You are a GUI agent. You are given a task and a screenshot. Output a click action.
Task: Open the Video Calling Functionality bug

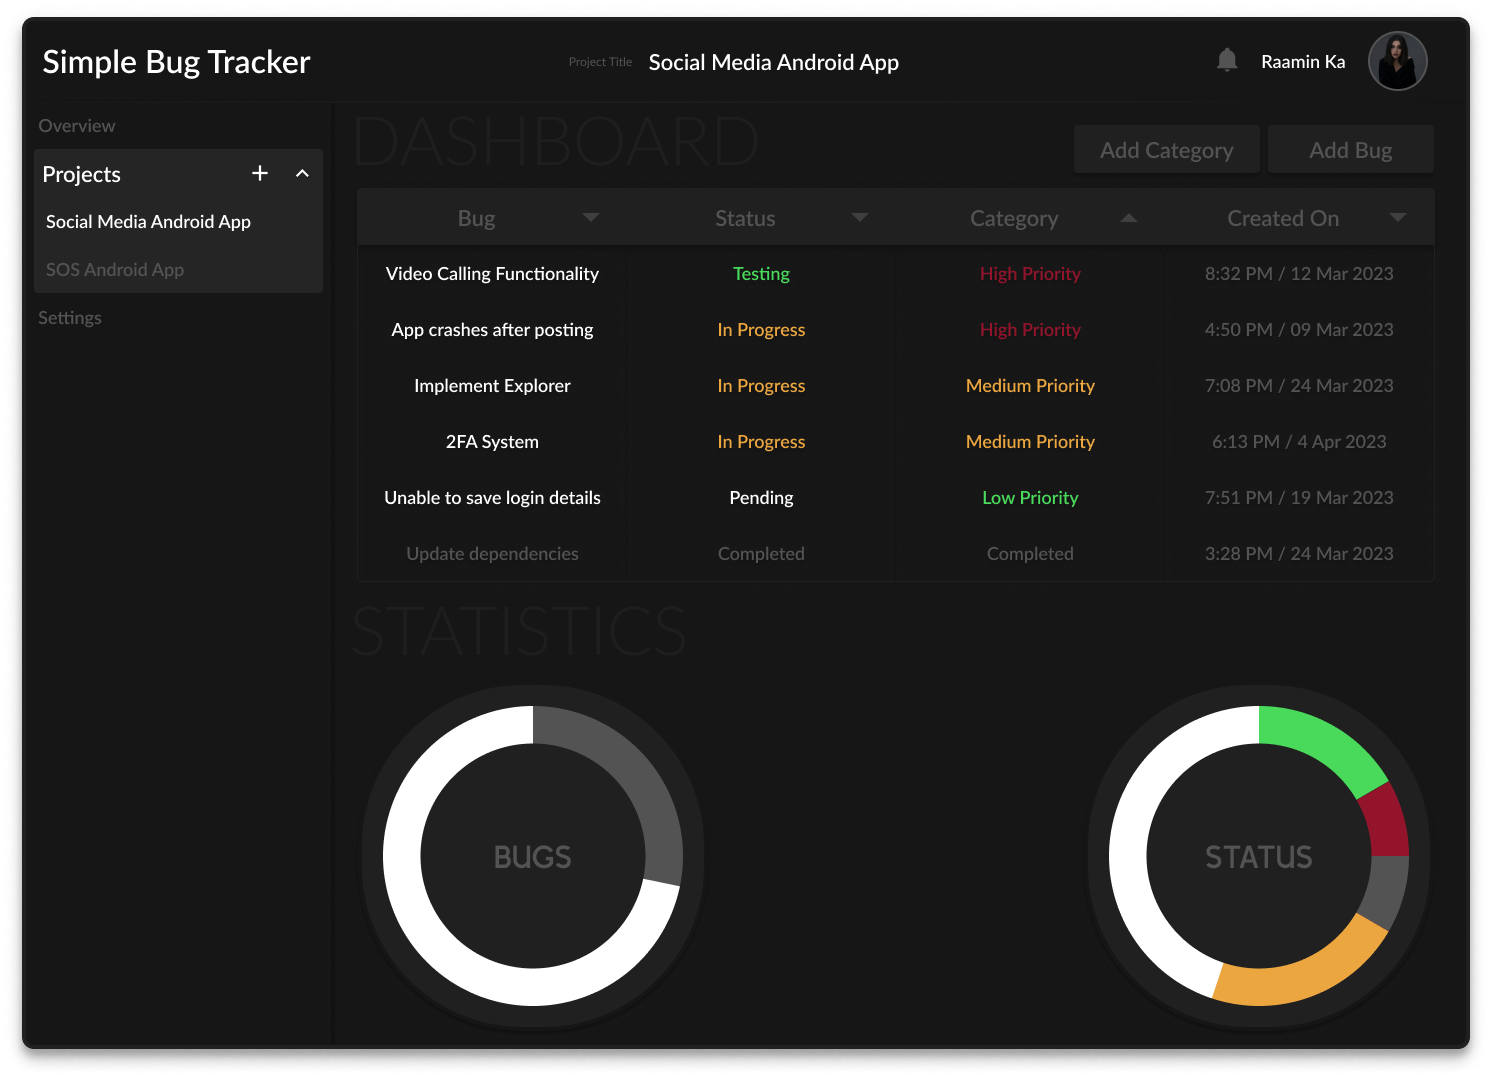pyautogui.click(x=492, y=273)
